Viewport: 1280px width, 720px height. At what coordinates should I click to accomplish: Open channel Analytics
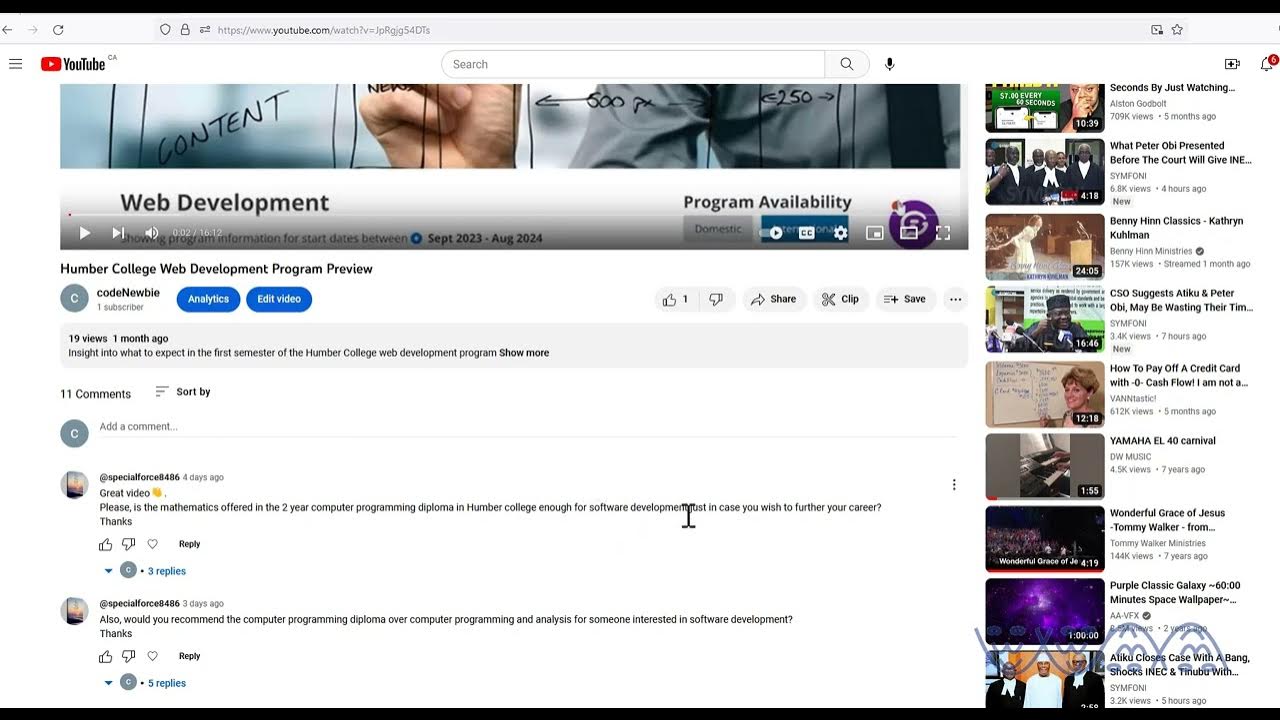208,299
